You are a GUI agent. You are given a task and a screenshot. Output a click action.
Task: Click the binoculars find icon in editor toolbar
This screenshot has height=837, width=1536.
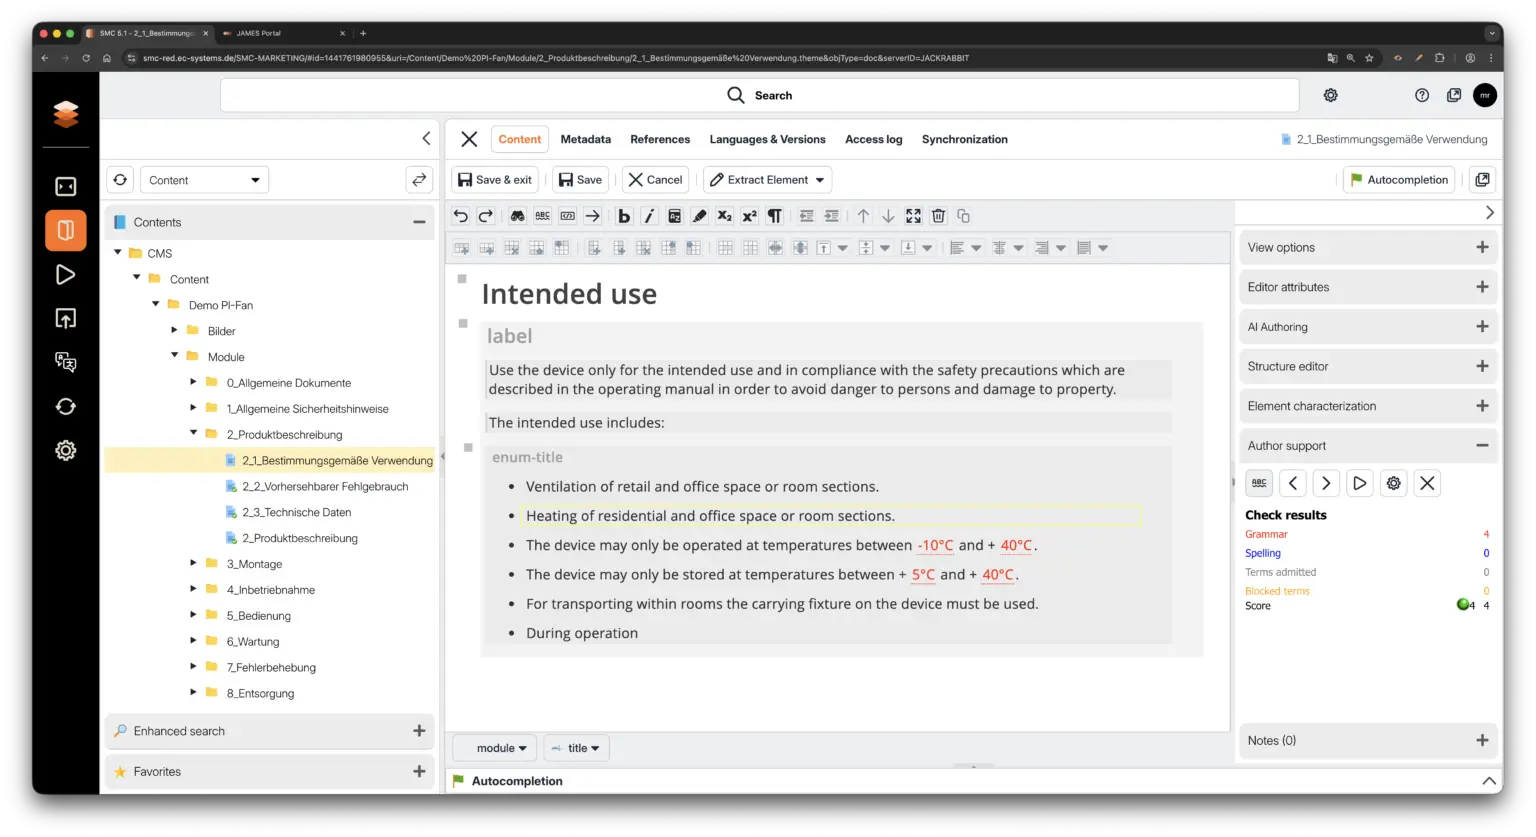pos(517,216)
